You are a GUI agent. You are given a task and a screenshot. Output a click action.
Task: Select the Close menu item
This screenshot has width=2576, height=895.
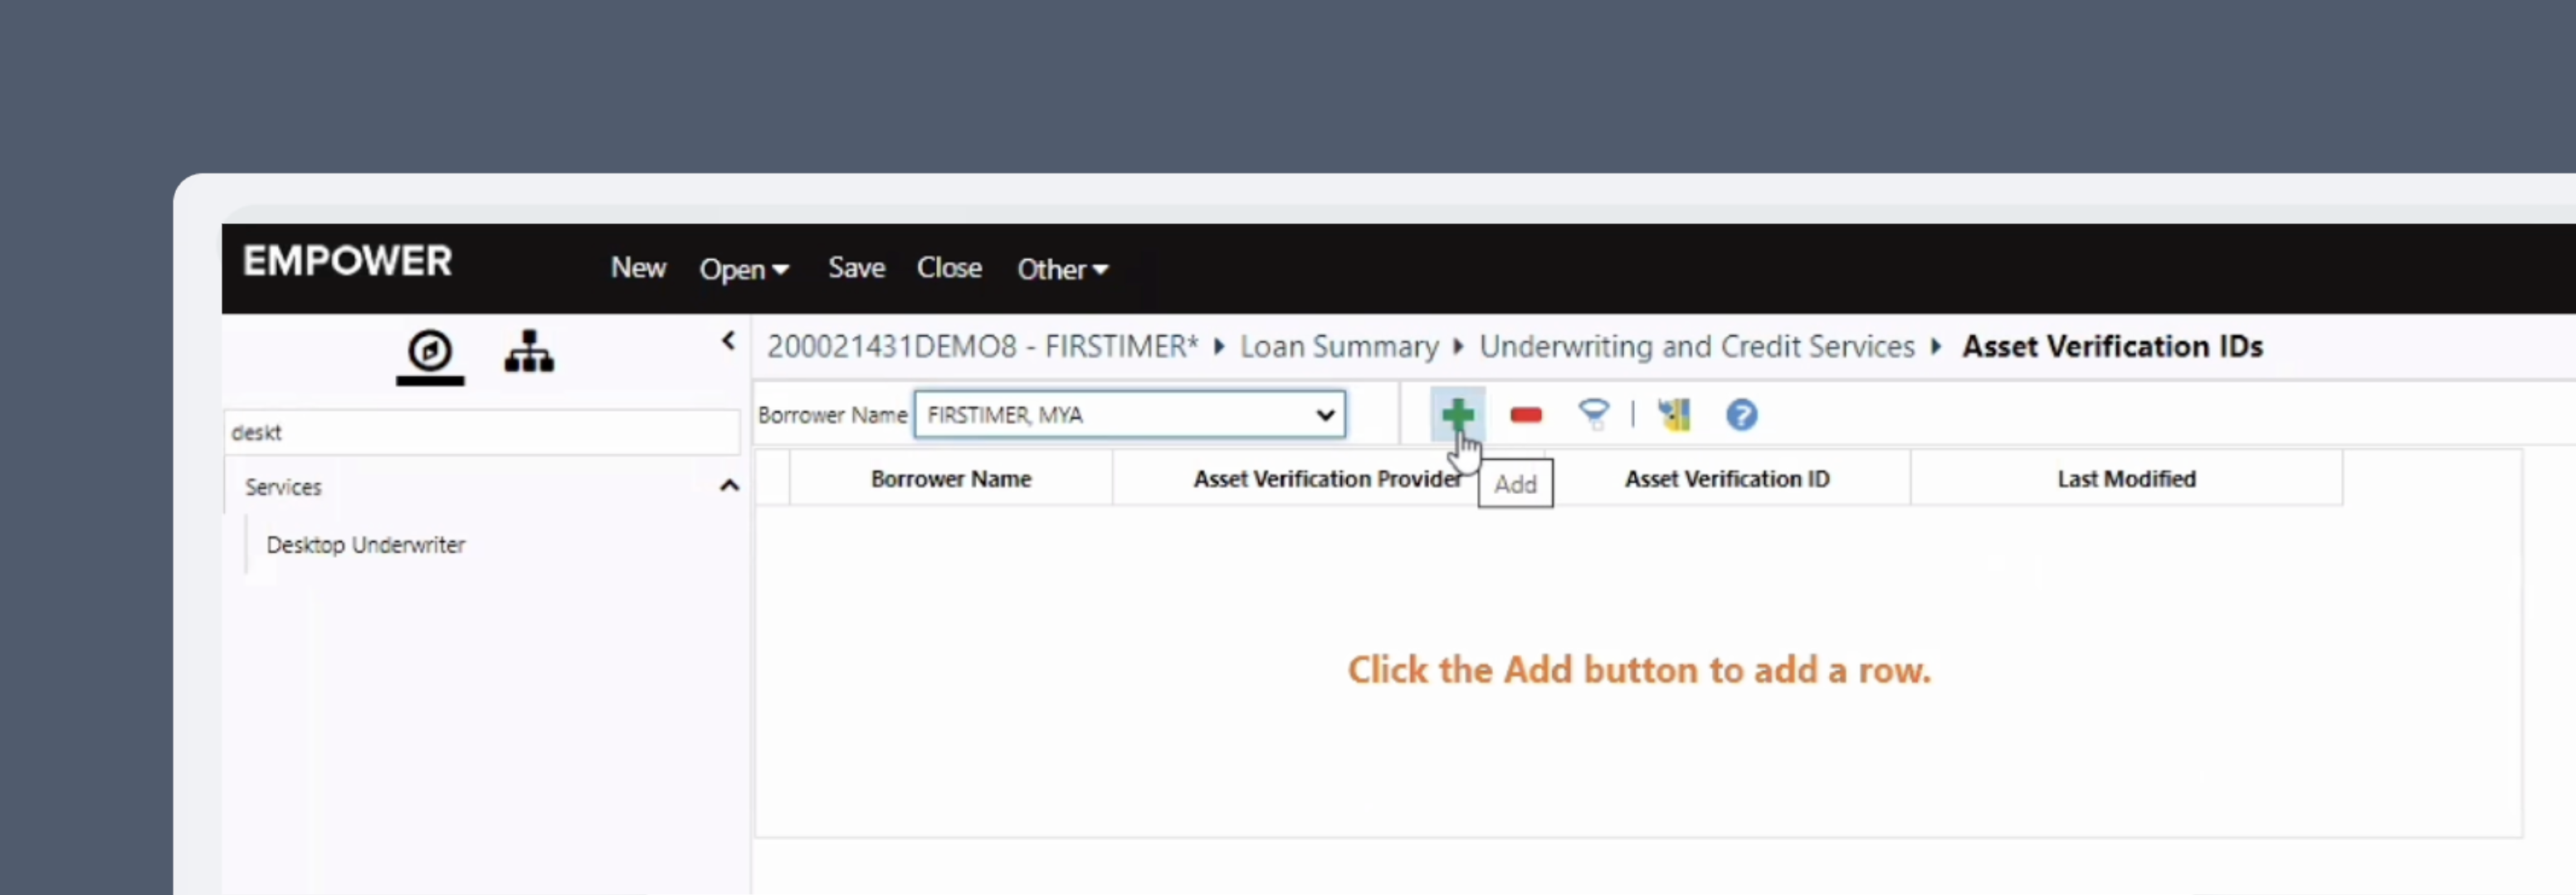(948, 267)
